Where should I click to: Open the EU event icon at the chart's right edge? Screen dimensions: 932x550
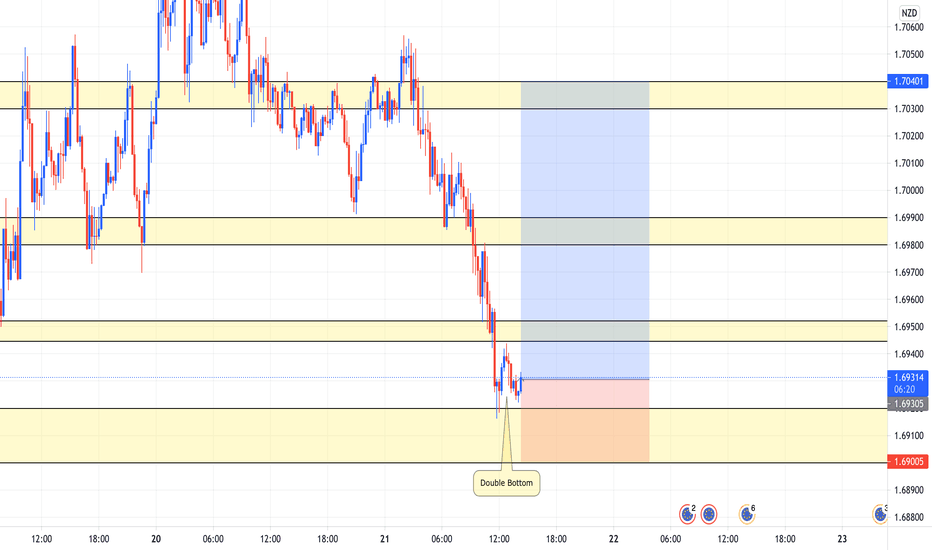pyautogui.click(x=880, y=514)
